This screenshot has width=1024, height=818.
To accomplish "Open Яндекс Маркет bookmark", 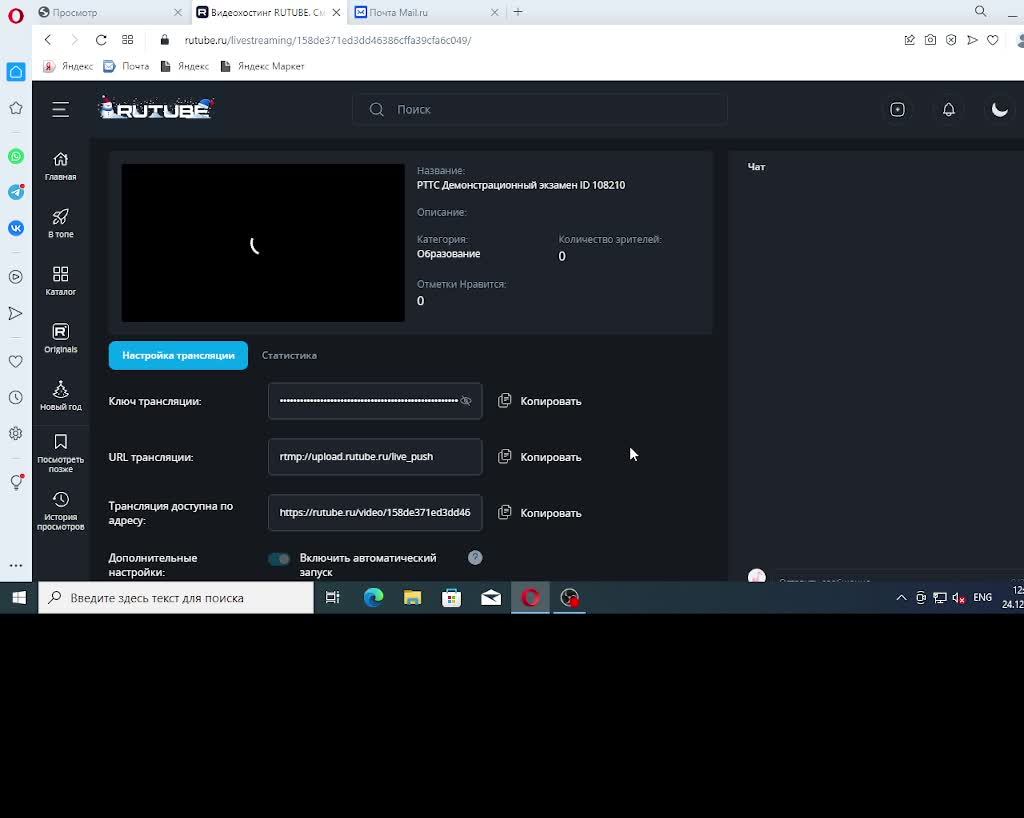I will (263, 66).
